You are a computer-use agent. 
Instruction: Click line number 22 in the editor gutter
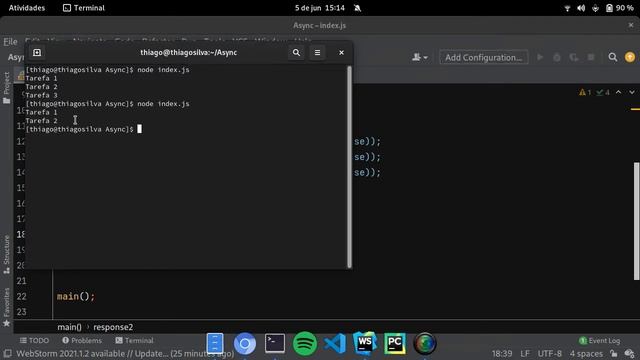(21, 296)
